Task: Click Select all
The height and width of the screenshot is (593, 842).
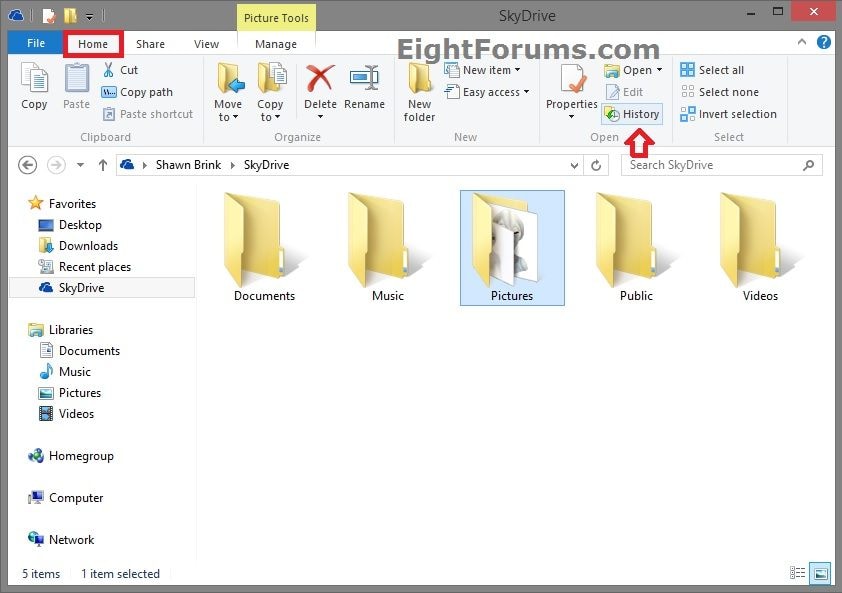Action: [712, 70]
